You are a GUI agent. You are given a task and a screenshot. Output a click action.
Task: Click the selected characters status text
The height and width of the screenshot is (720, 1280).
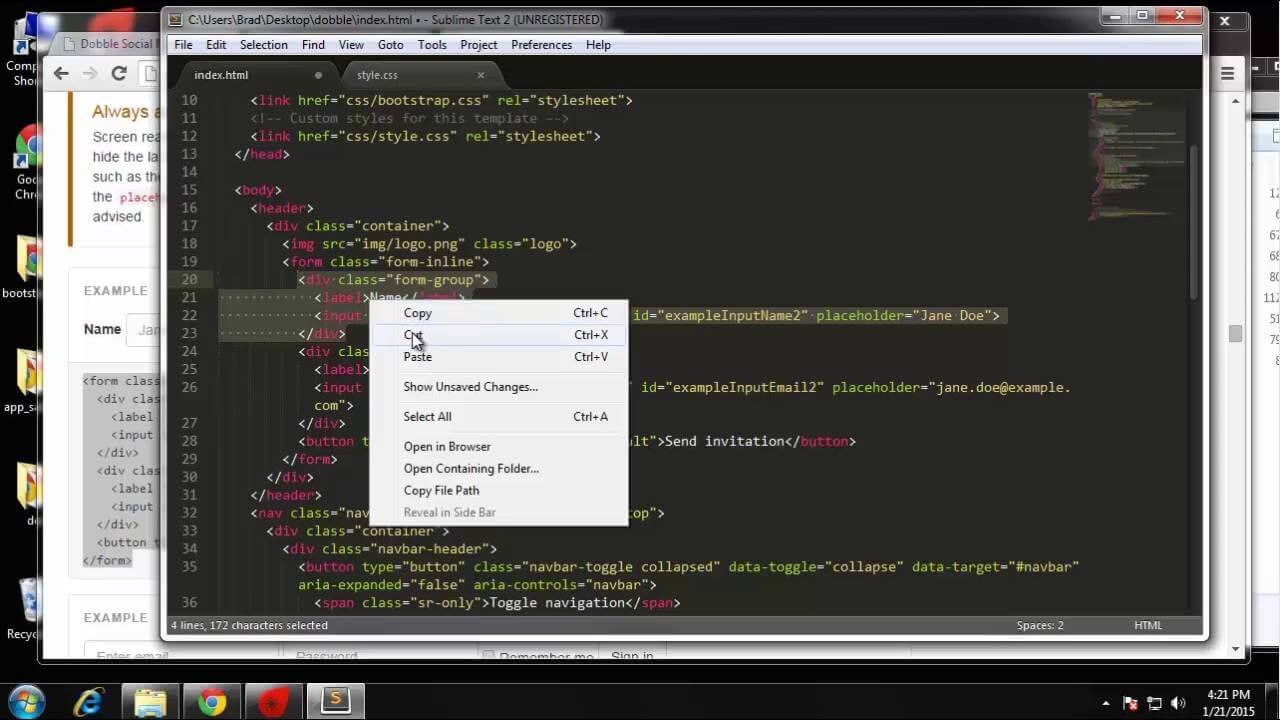click(x=249, y=625)
